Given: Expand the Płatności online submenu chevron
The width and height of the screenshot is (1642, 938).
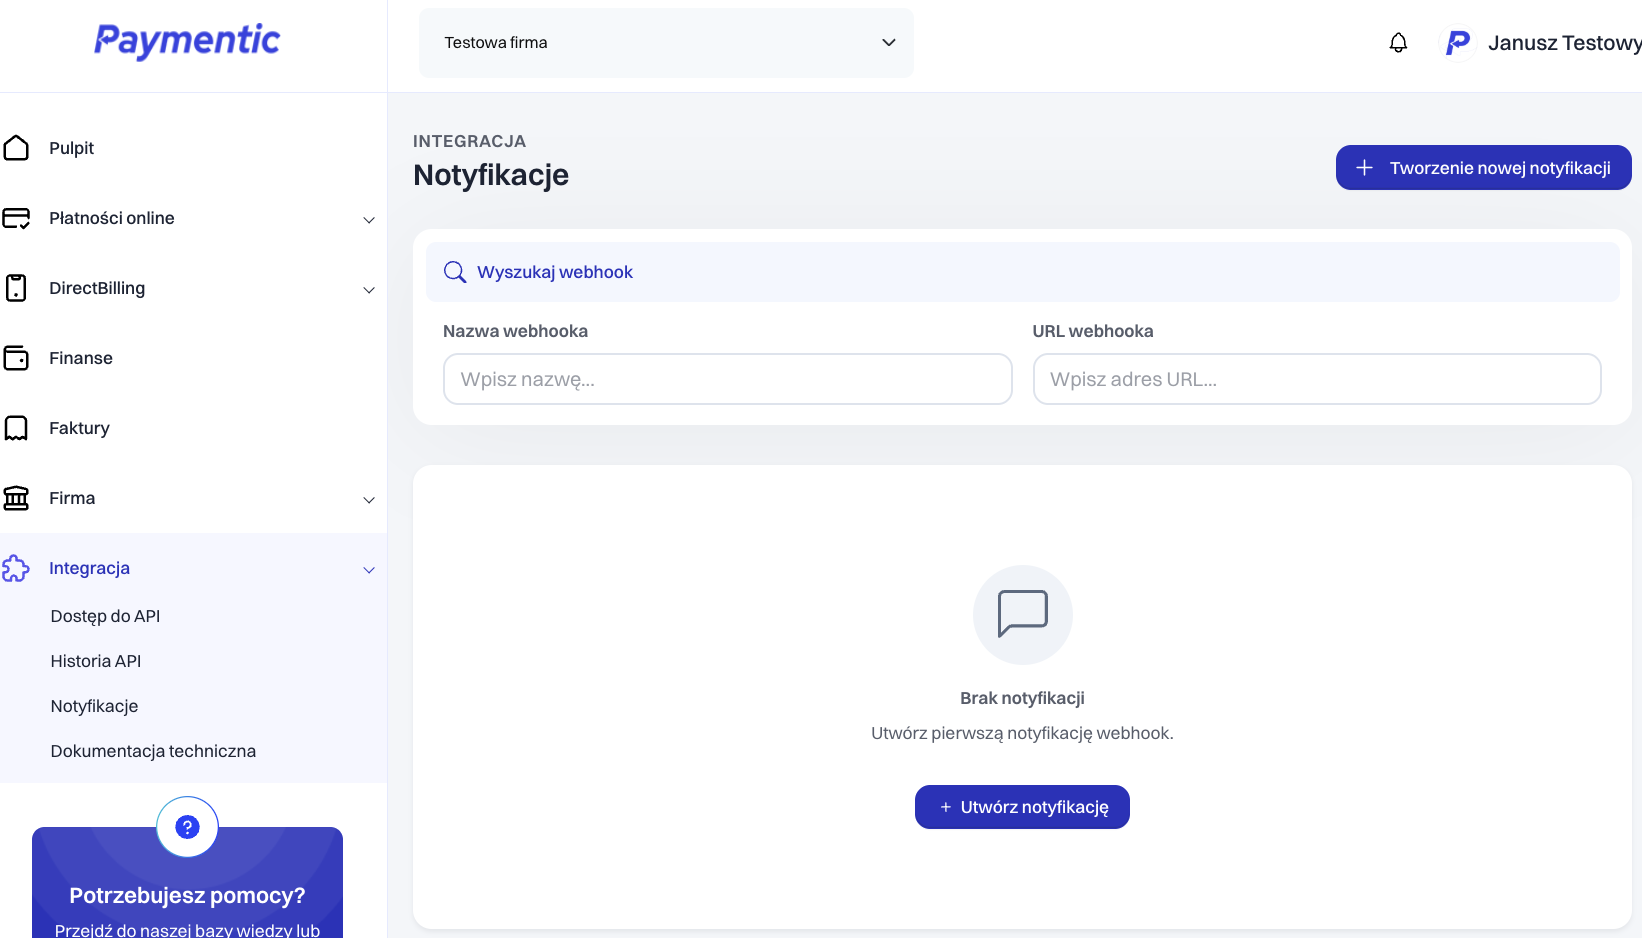Looking at the screenshot, I should pos(369,220).
